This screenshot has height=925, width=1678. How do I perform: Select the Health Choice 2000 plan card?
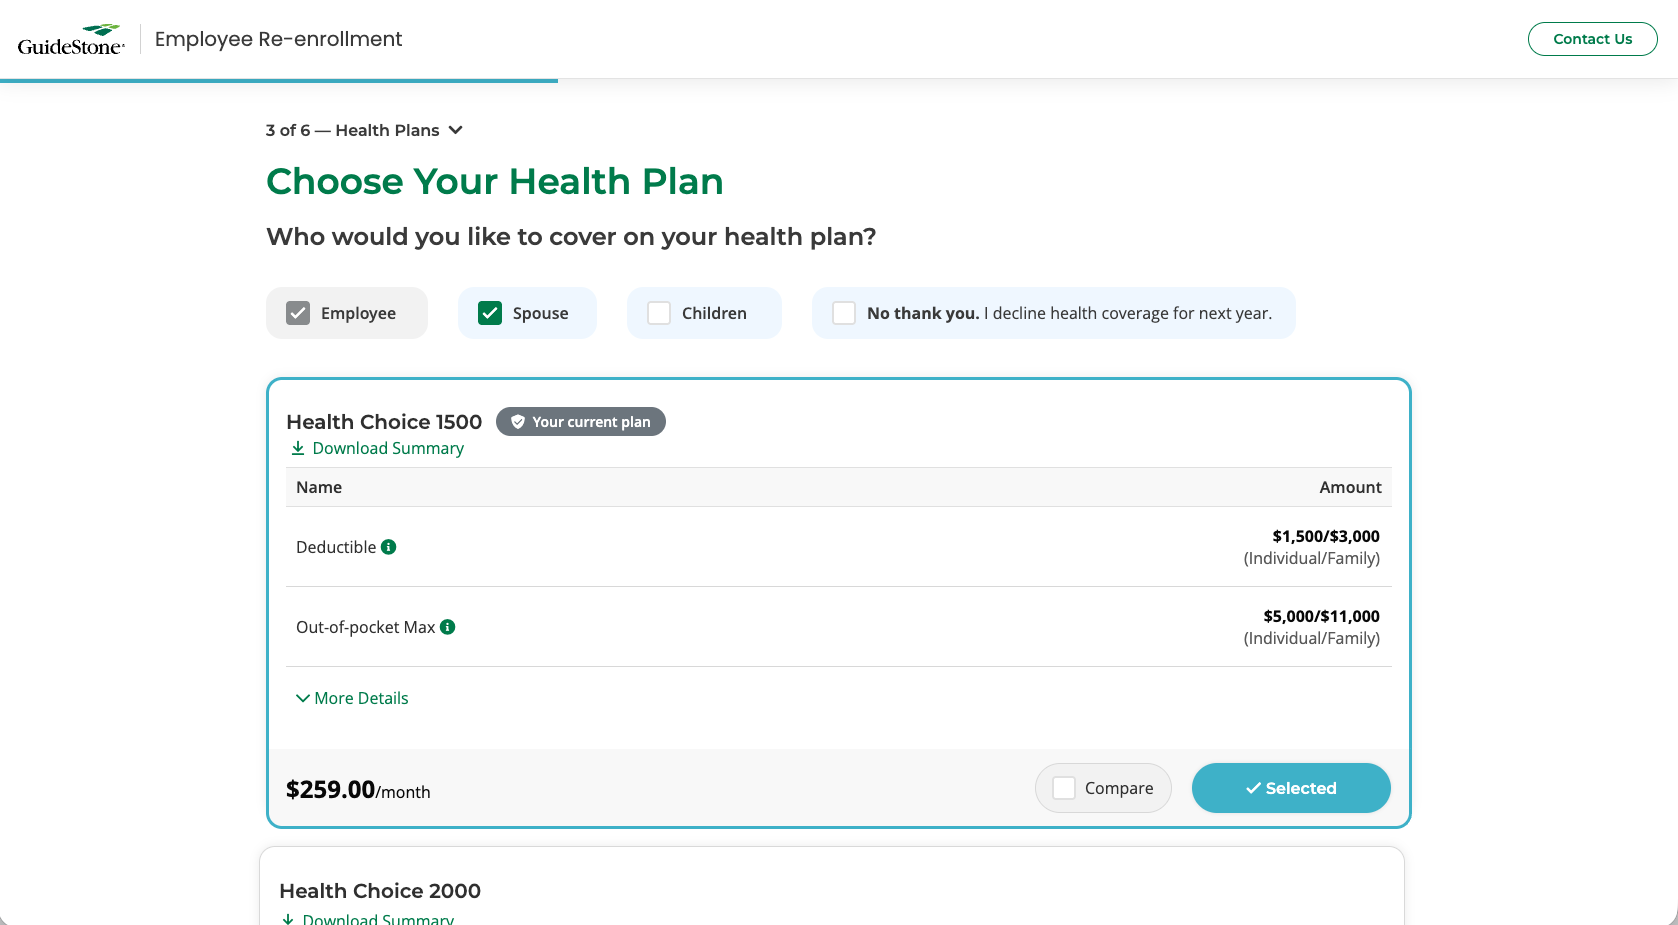coord(832,887)
